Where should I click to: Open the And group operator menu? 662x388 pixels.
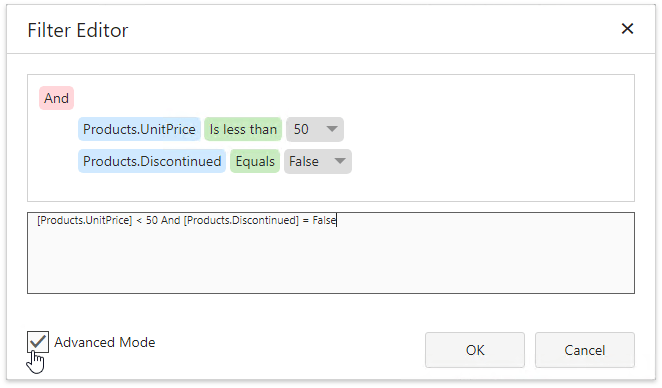click(x=57, y=98)
